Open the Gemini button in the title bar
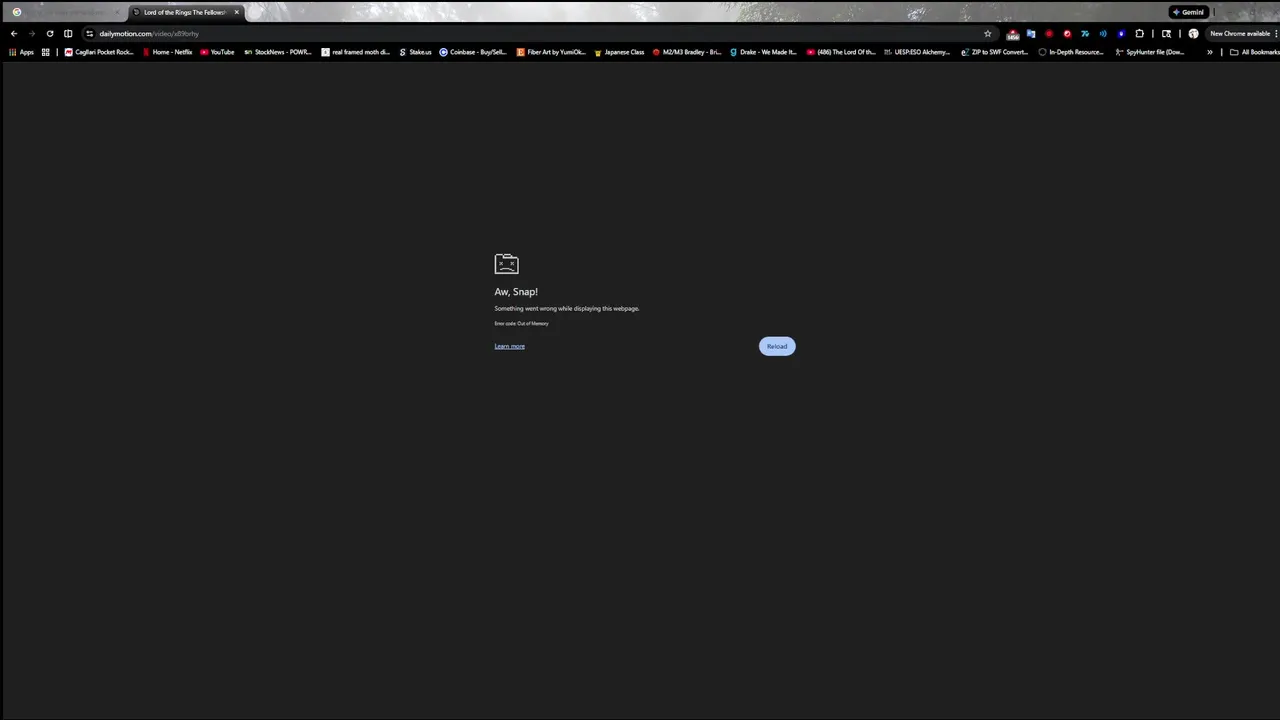This screenshot has height=720, width=1280. coord(1189,12)
